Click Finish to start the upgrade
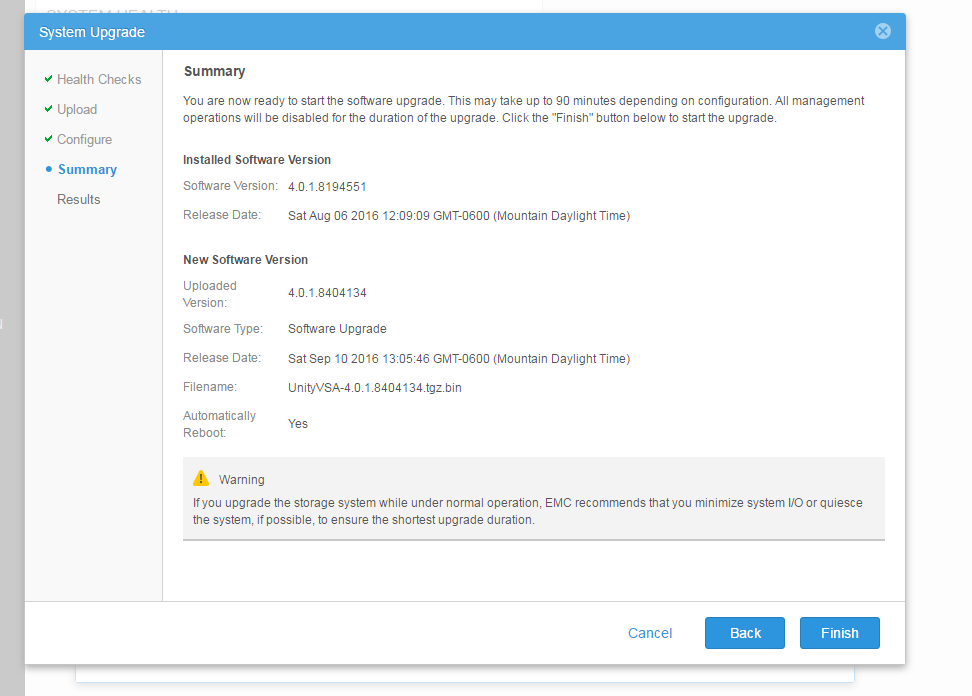The height and width of the screenshot is (696, 972). tap(839, 633)
